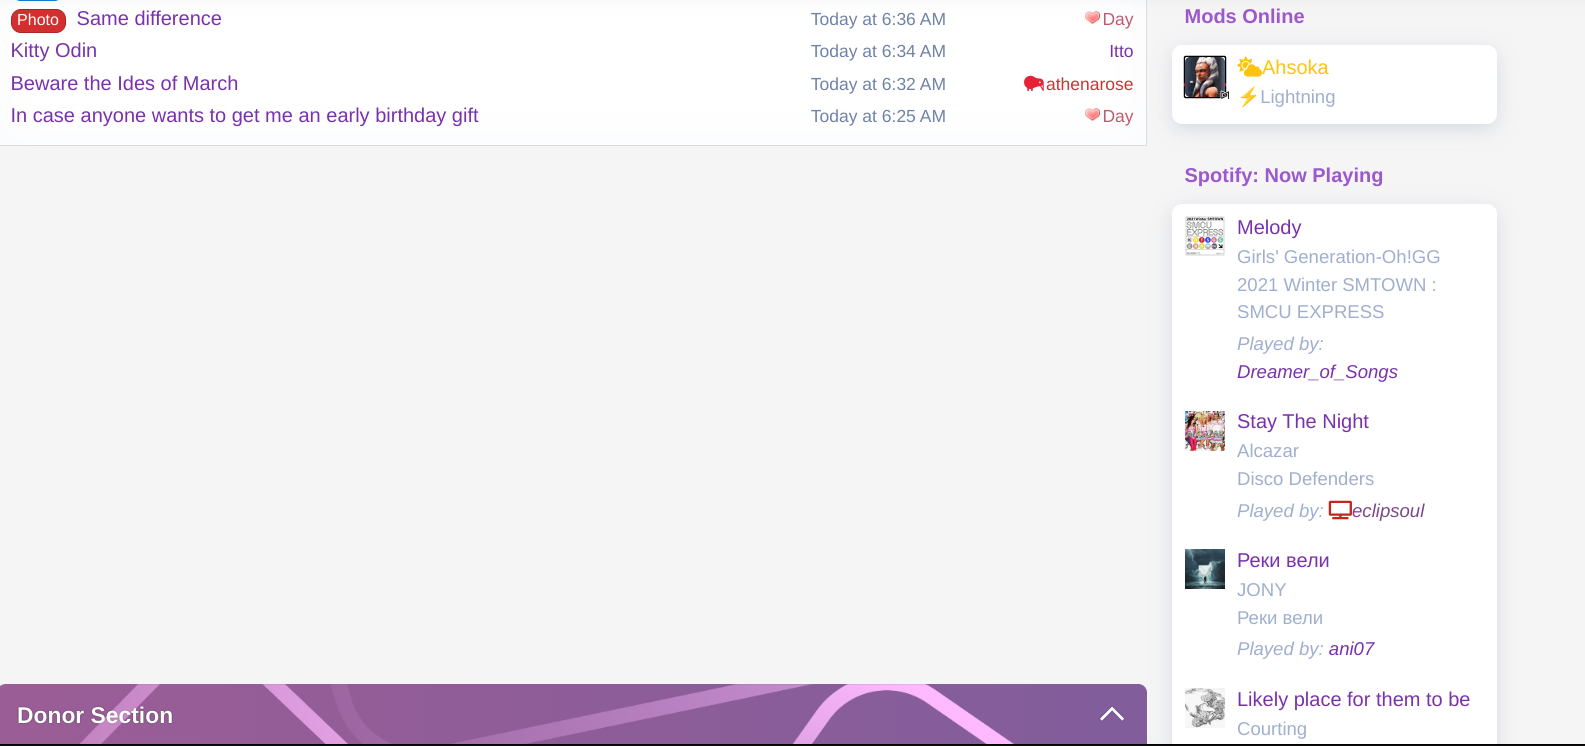Open Ahsoka's avatar image

click(x=1205, y=77)
